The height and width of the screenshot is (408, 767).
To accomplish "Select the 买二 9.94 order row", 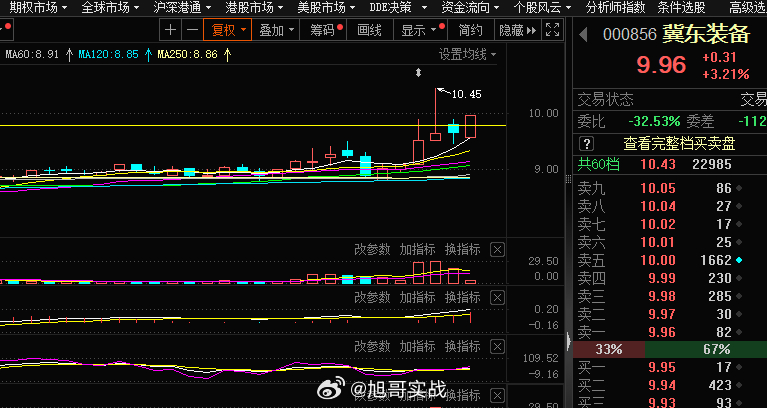I will (669, 385).
